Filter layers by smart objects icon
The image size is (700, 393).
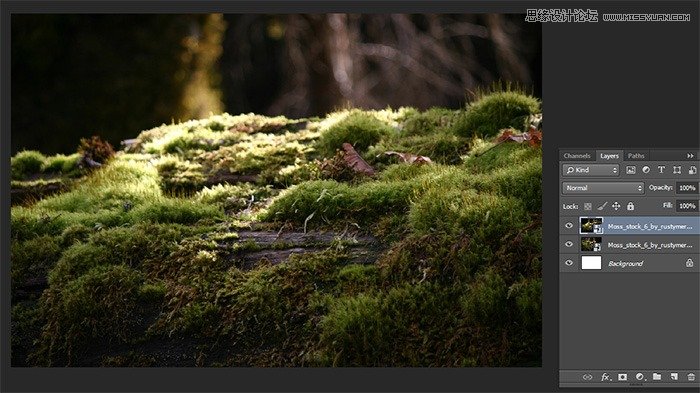pos(692,170)
